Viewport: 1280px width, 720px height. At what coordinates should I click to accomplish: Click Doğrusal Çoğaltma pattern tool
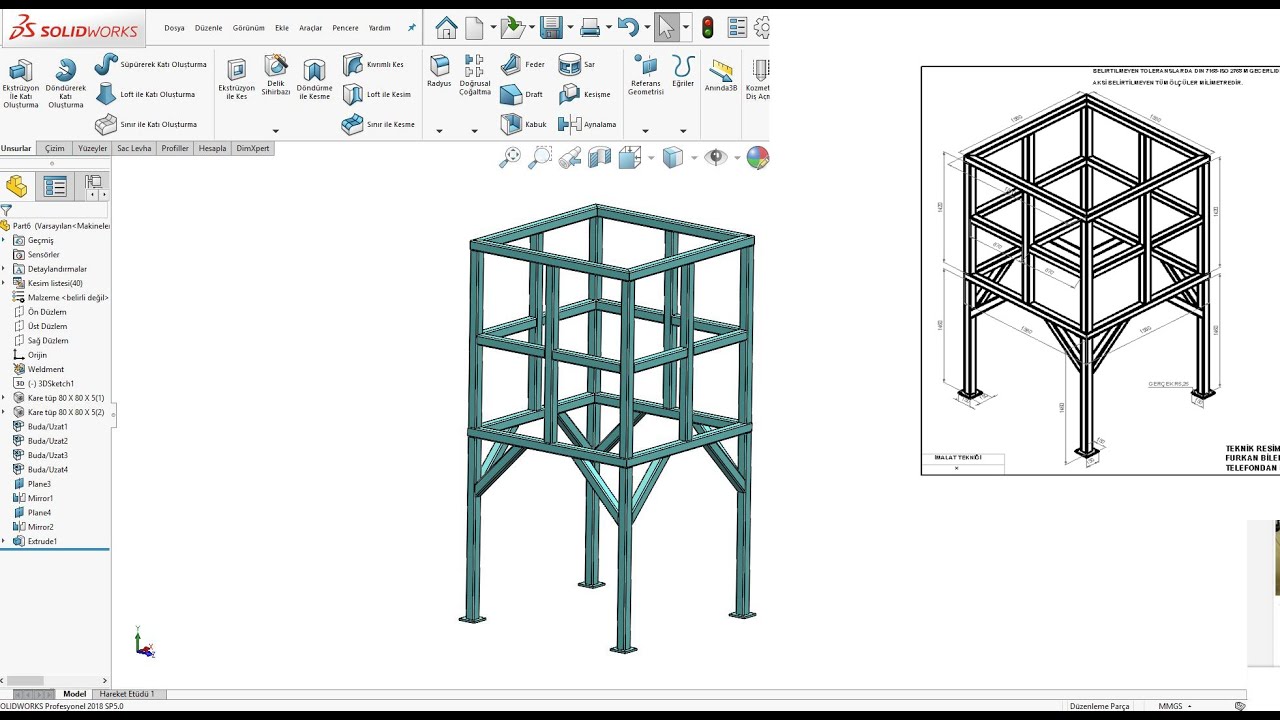point(475,76)
